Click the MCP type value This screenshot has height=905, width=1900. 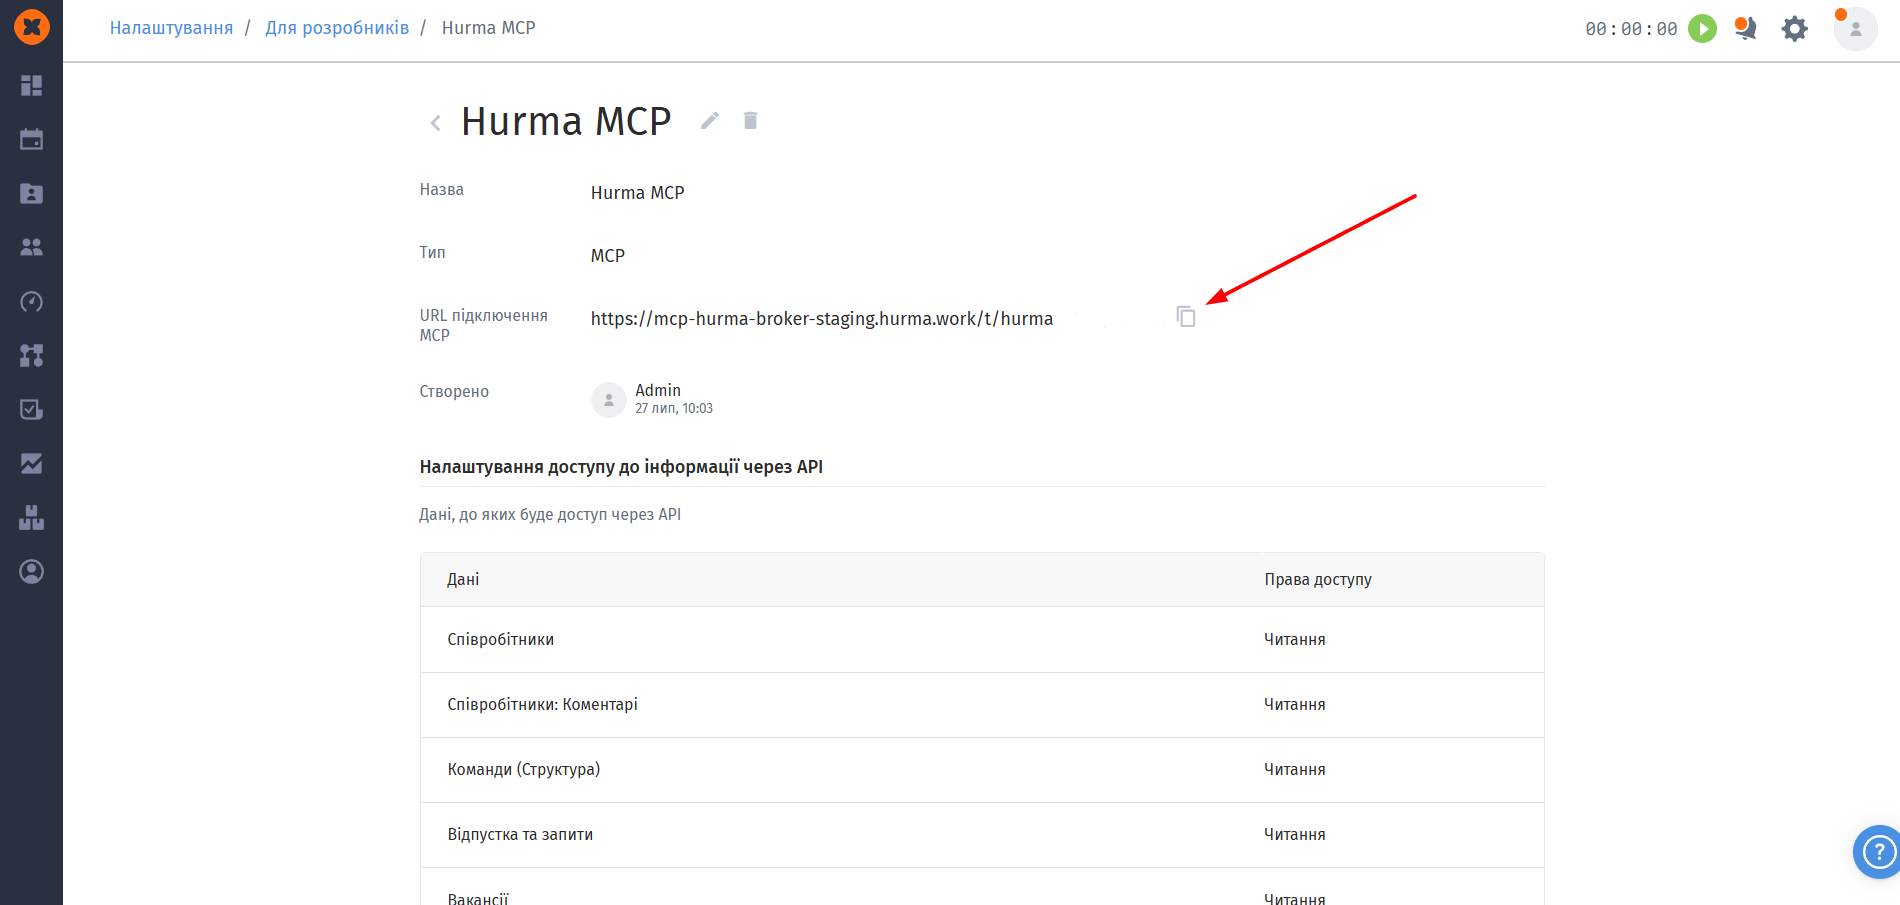pos(608,256)
